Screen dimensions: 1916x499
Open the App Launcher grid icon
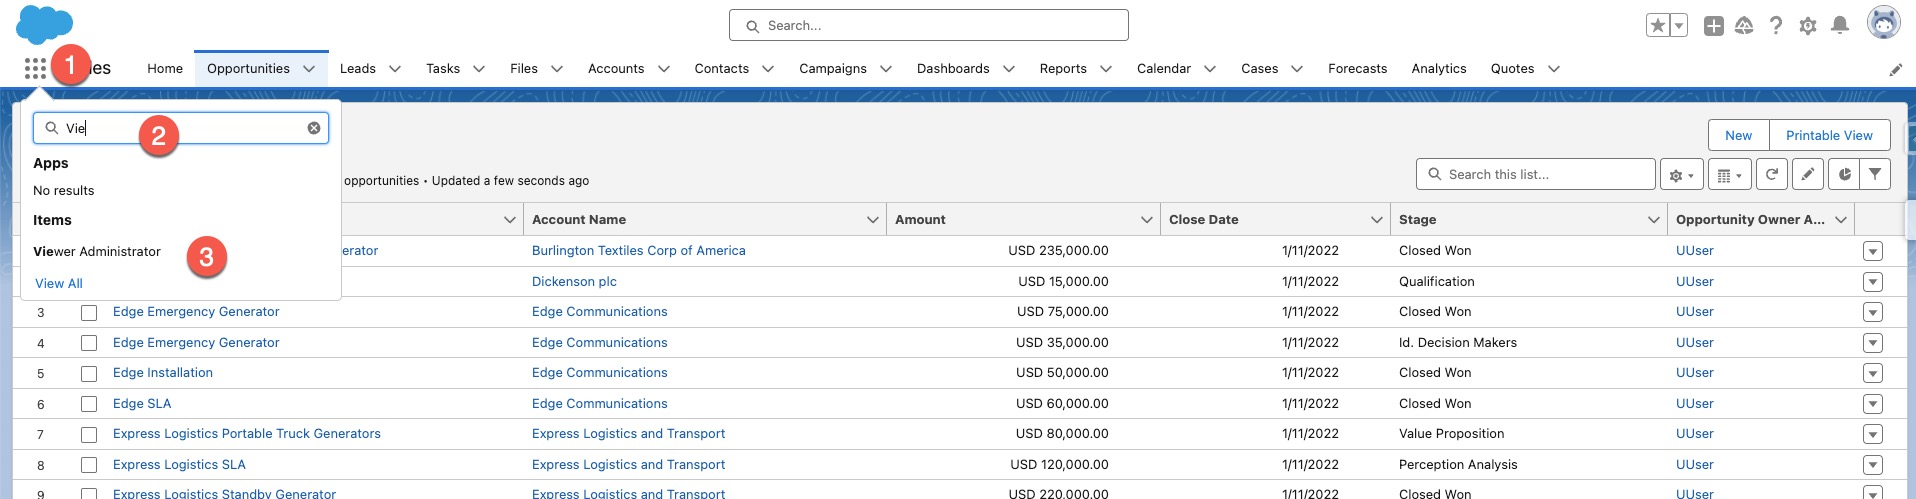35,68
